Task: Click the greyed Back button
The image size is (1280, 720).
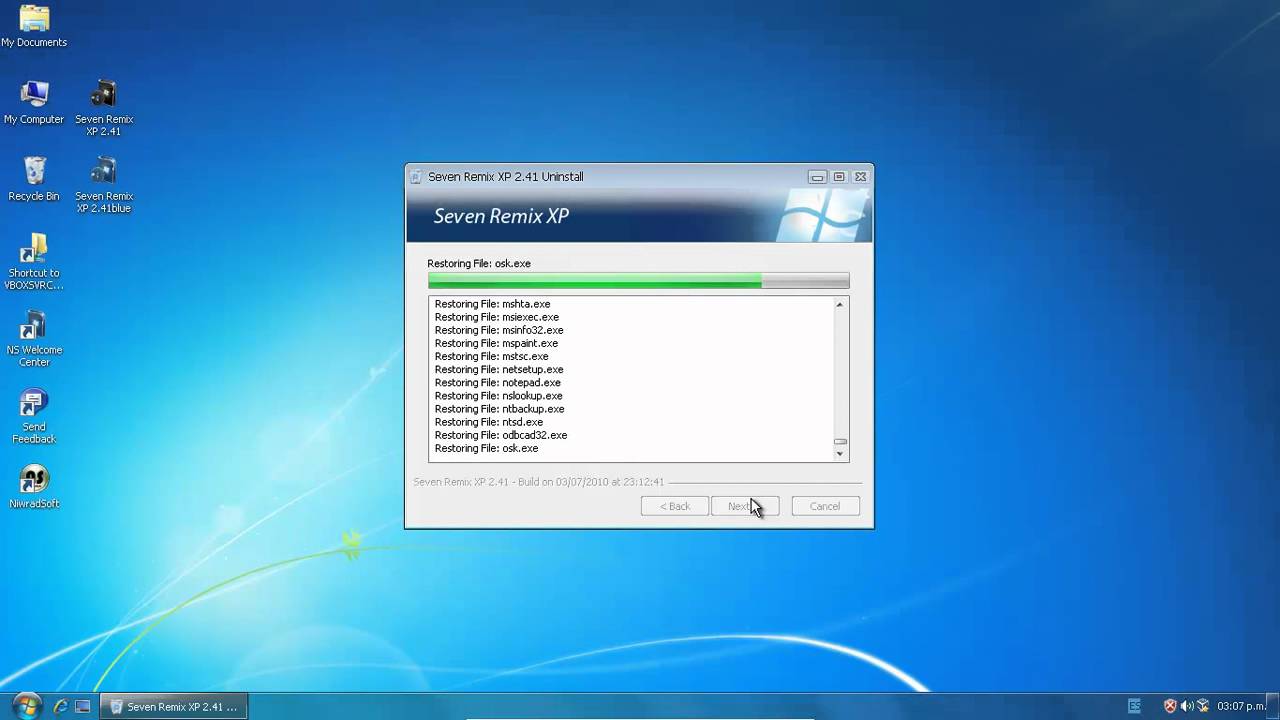Action: pyautogui.click(x=675, y=506)
